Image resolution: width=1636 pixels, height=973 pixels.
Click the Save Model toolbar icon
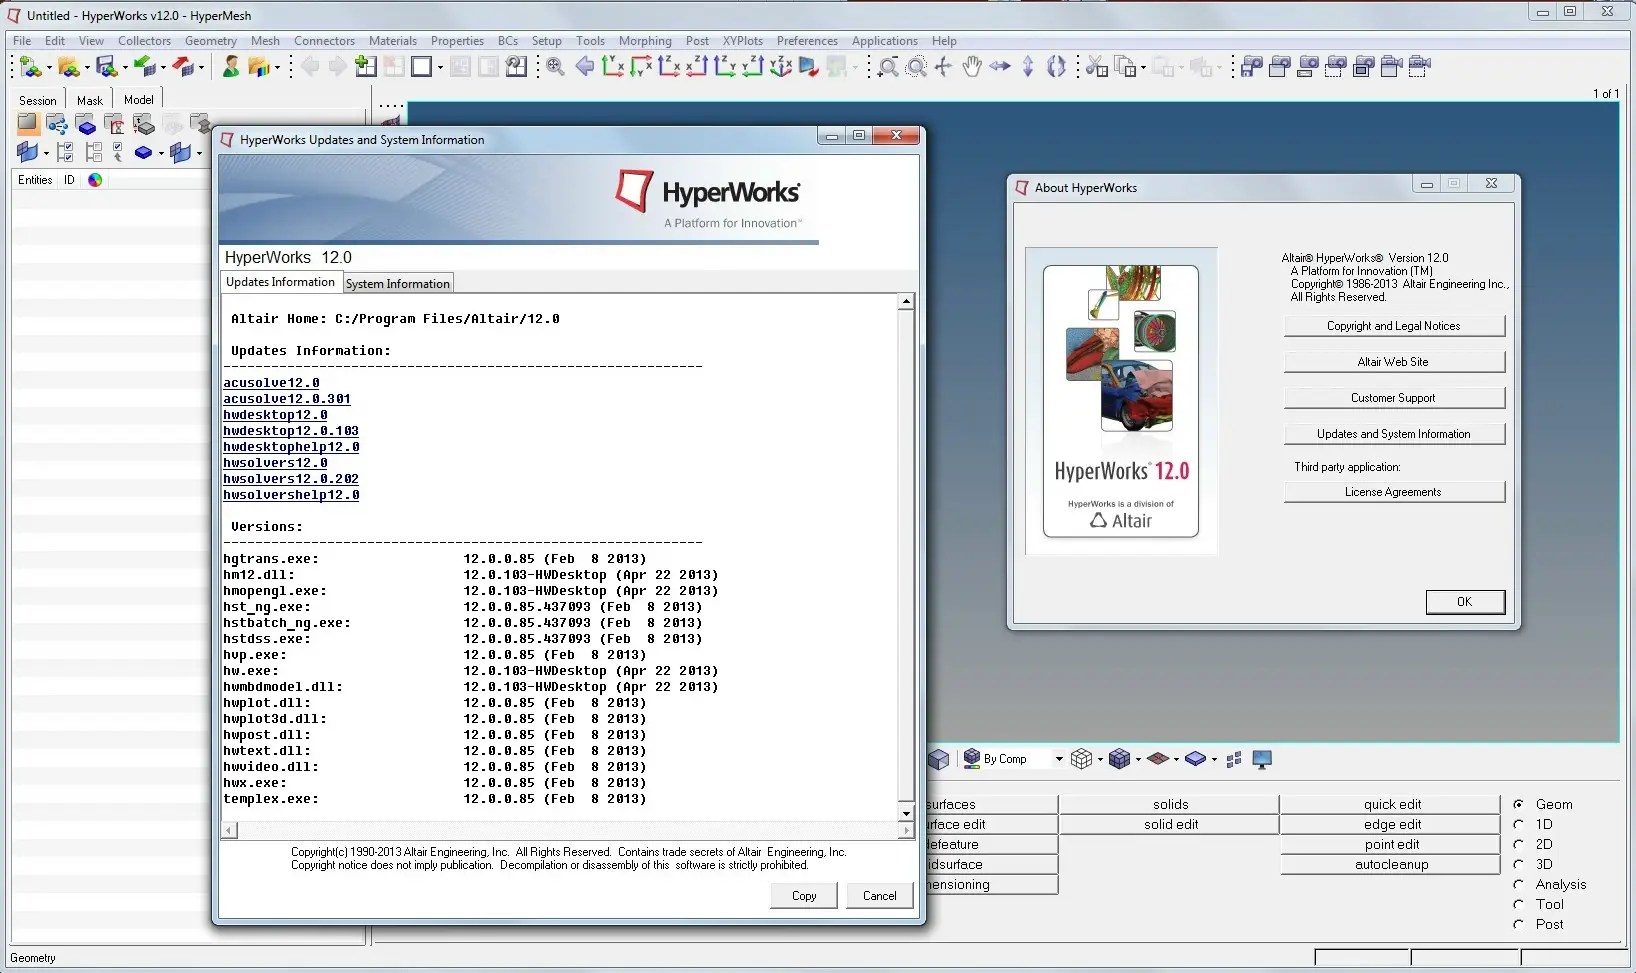pyautogui.click(x=106, y=67)
